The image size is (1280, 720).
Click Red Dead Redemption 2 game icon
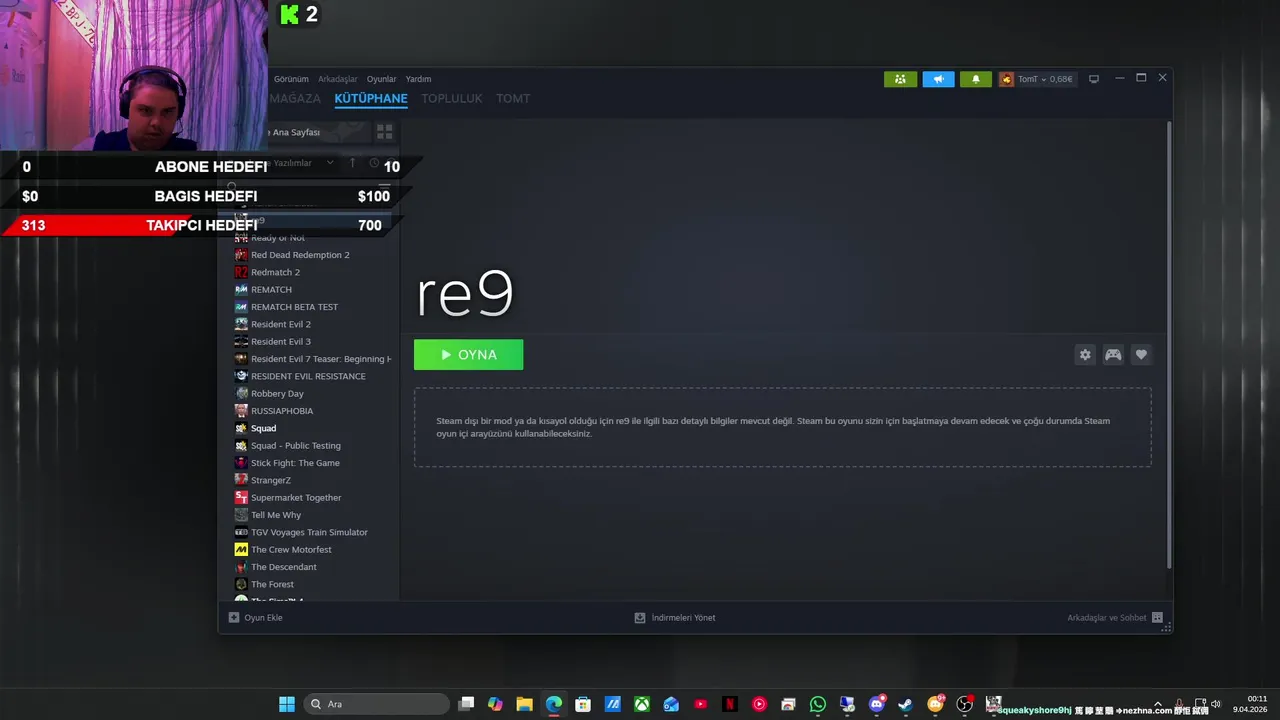[x=241, y=255]
